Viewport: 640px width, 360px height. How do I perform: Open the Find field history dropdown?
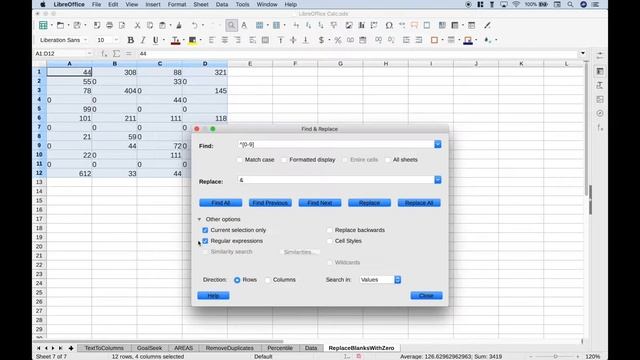pos(438,144)
